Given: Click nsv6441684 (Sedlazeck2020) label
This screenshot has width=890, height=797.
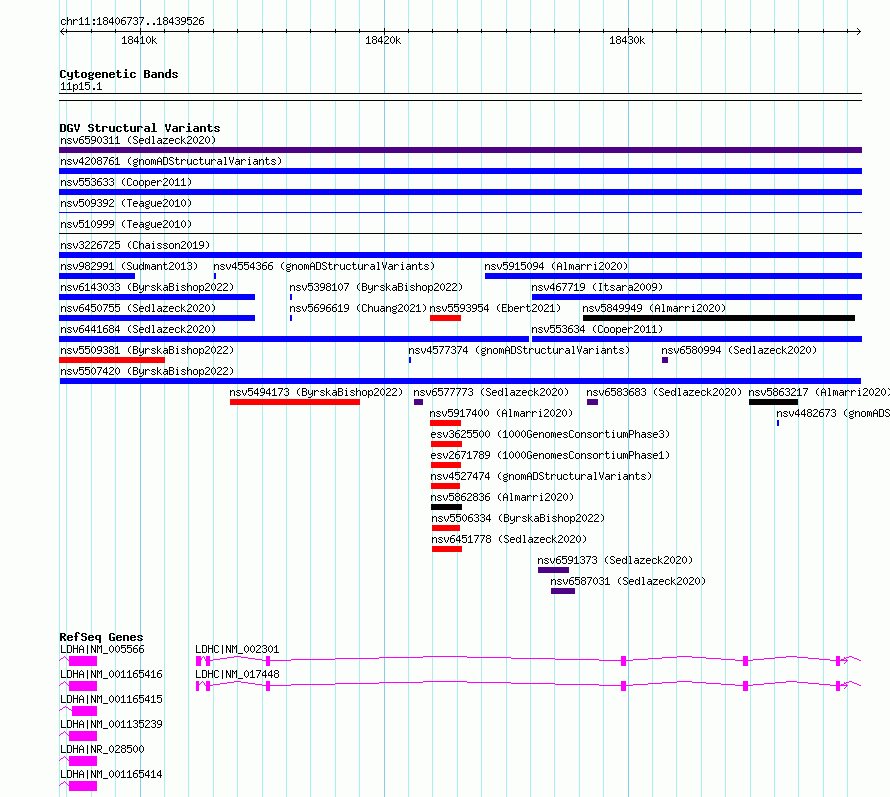Looking at the screenshot, I should 138,329.
